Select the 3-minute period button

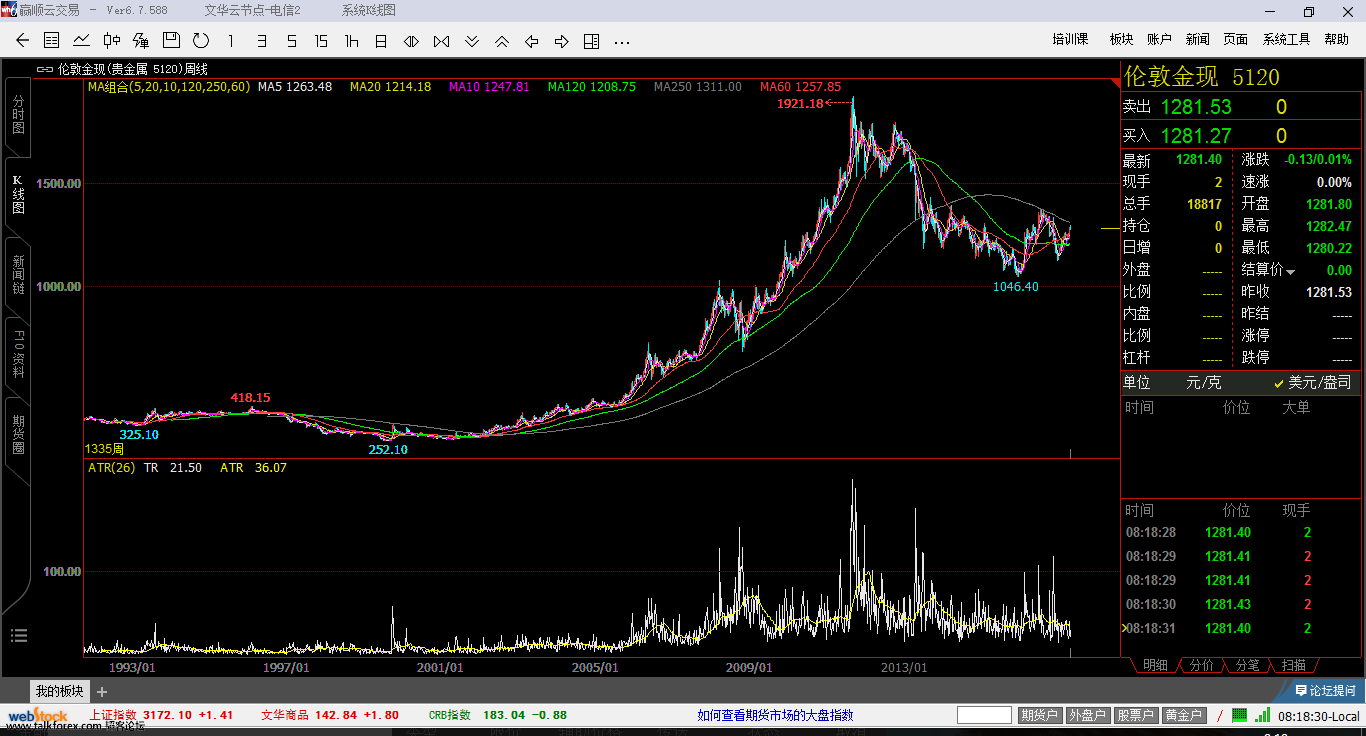point(262,41)
